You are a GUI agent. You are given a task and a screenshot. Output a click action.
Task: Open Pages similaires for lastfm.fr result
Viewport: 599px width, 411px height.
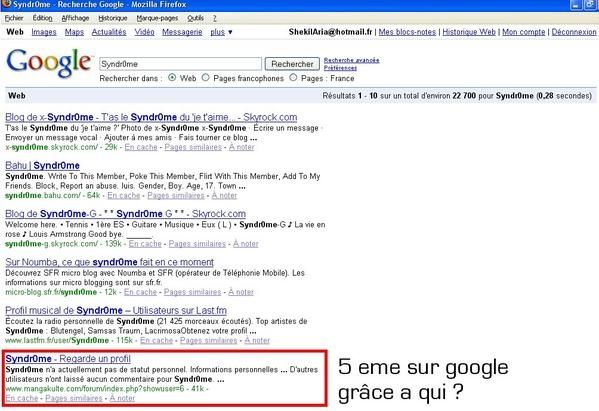tap(209, 340)
